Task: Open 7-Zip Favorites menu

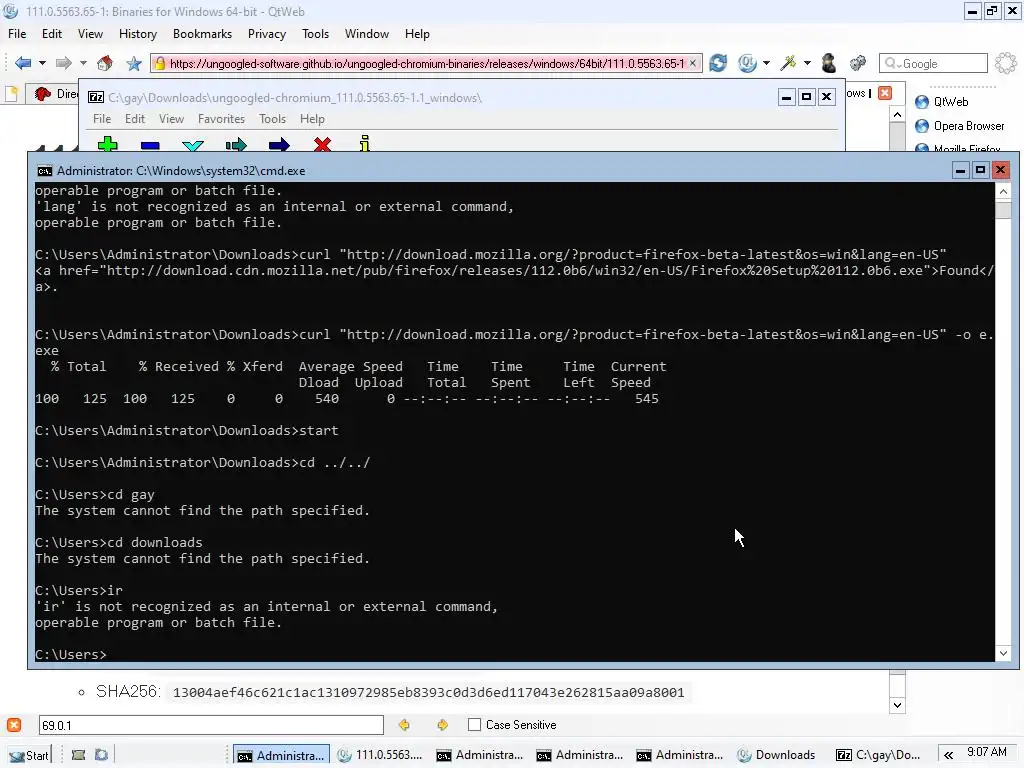Action: [221, 119]
